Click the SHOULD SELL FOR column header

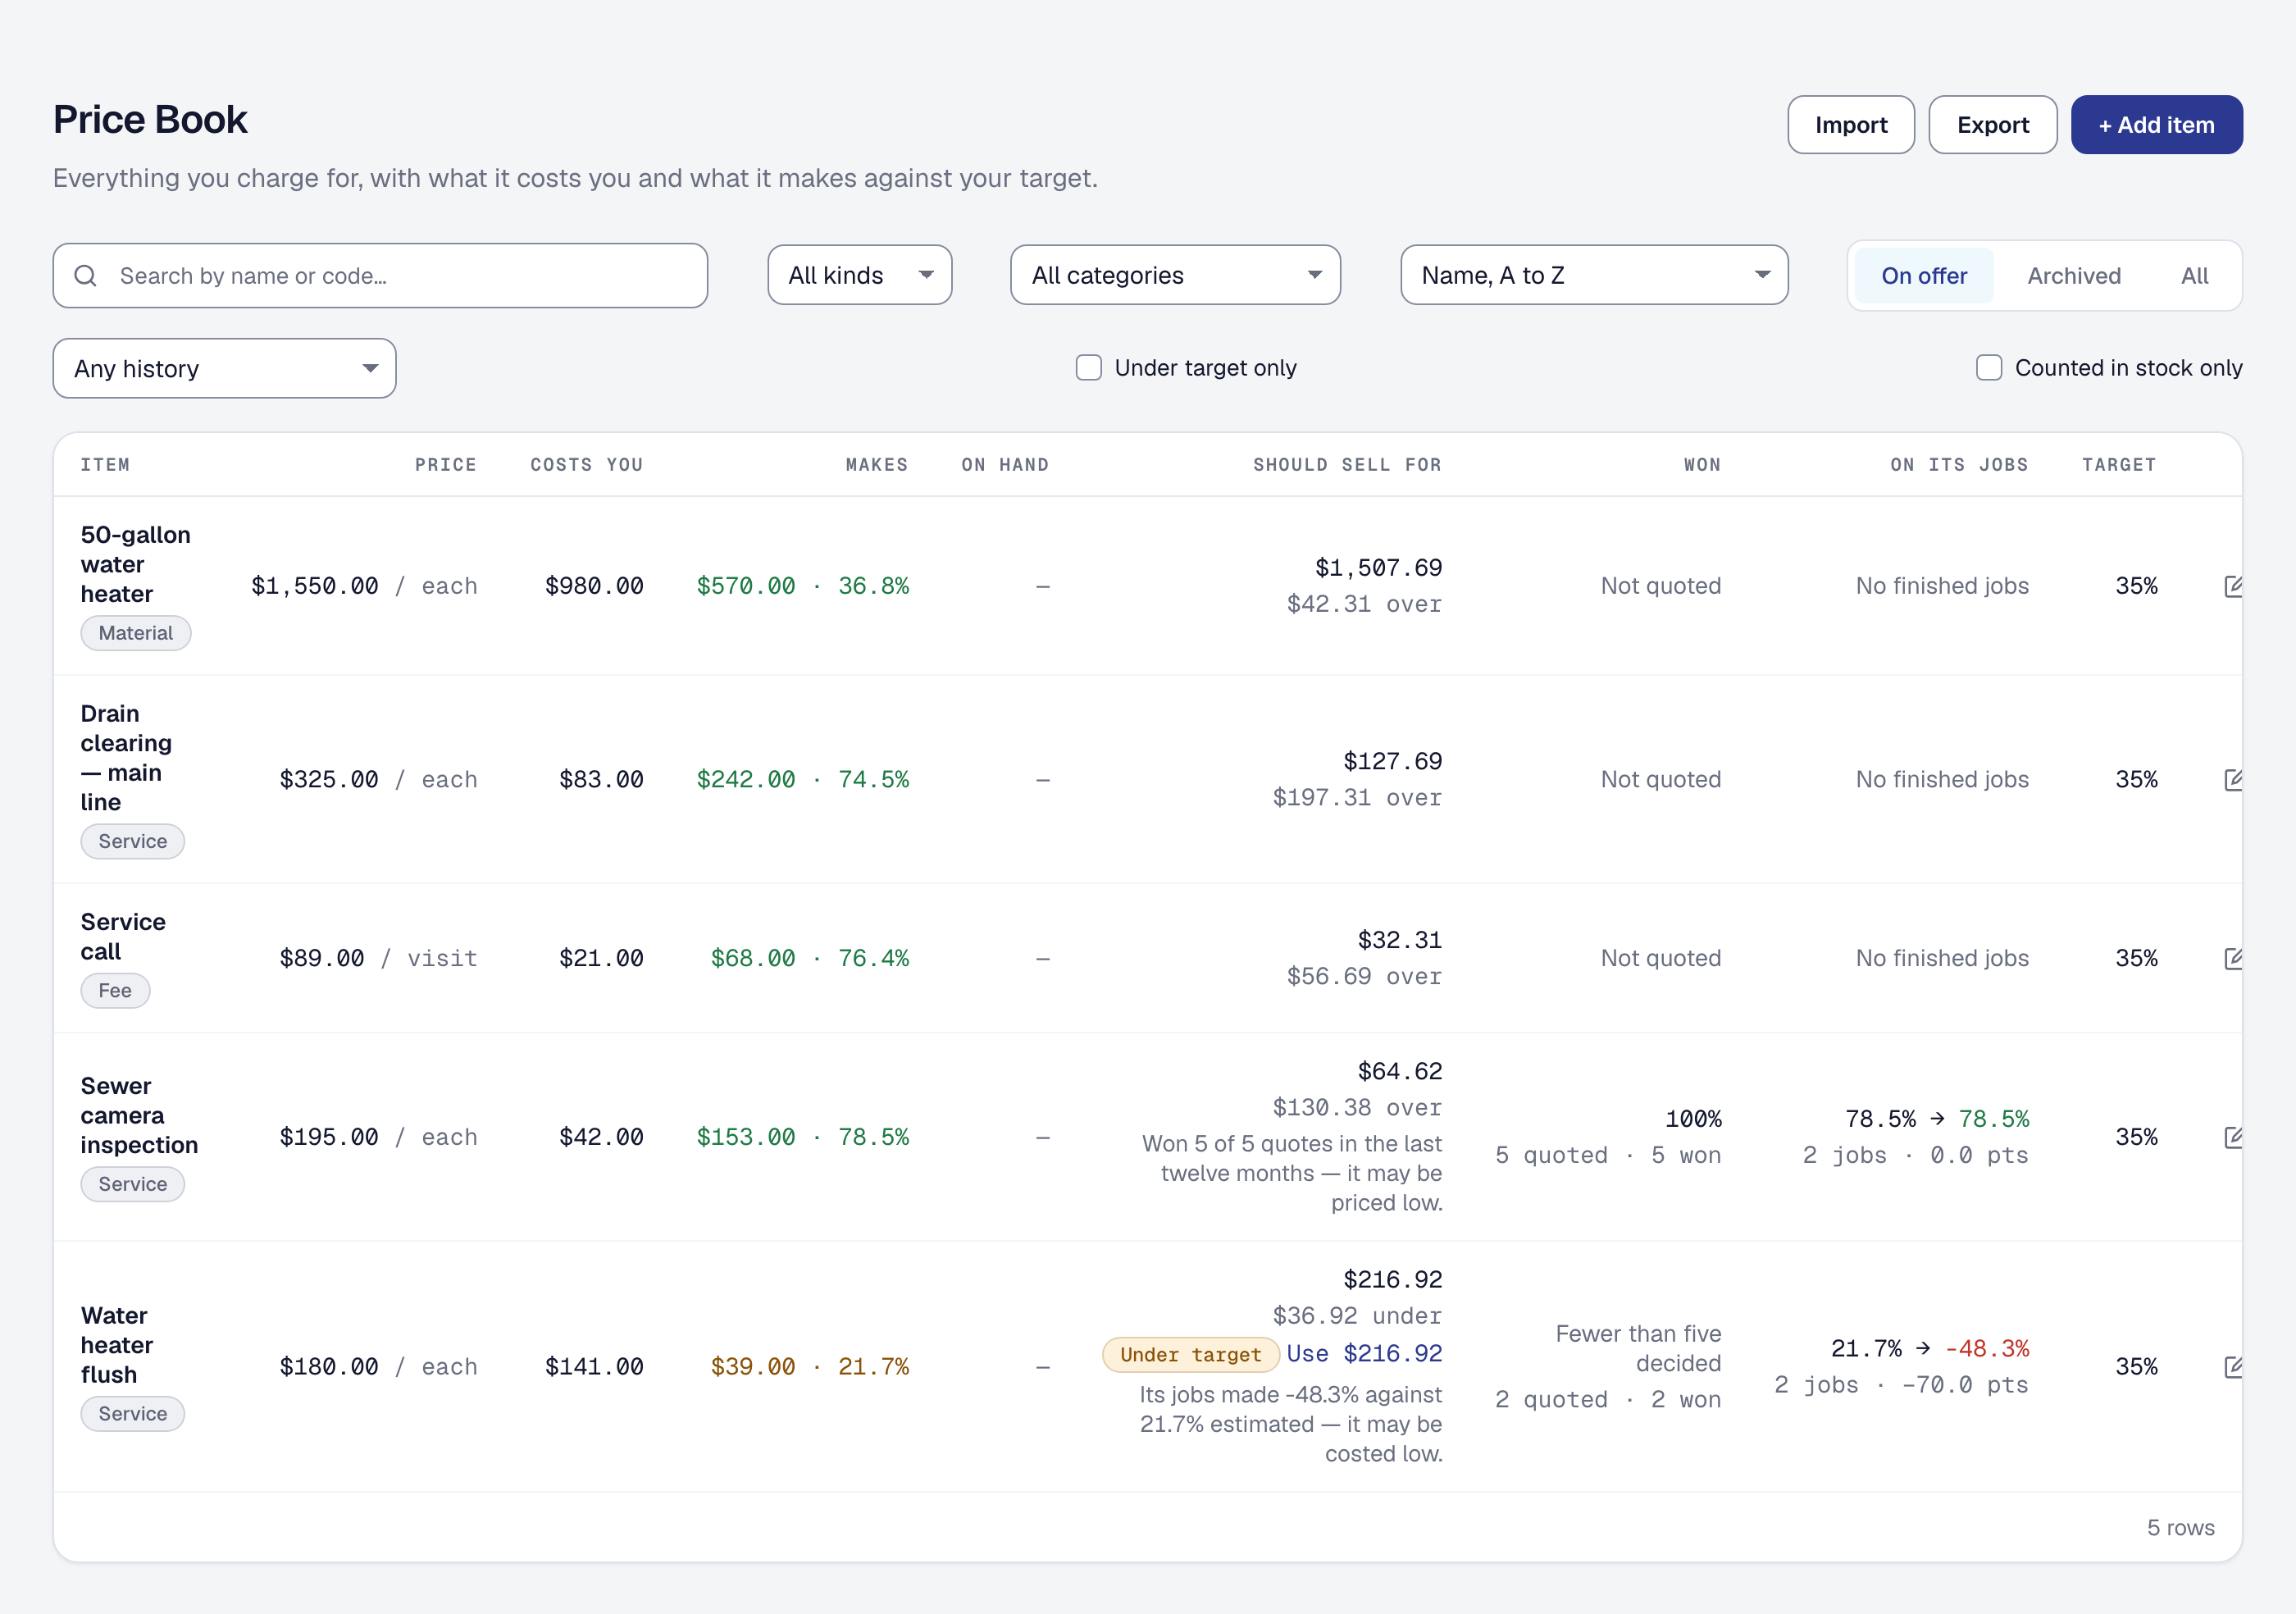point(1347,464)
